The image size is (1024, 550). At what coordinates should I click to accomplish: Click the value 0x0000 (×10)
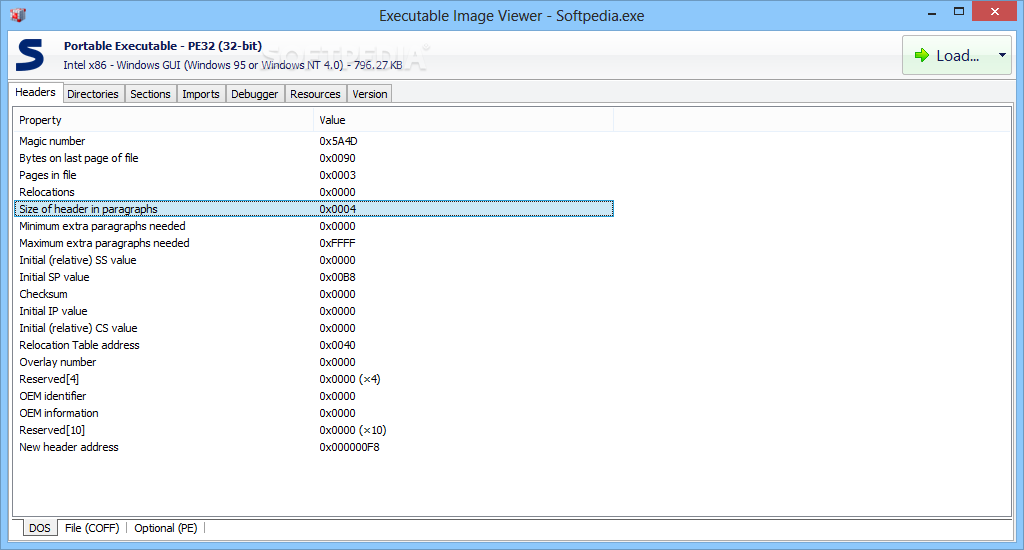tap(353, 430)
